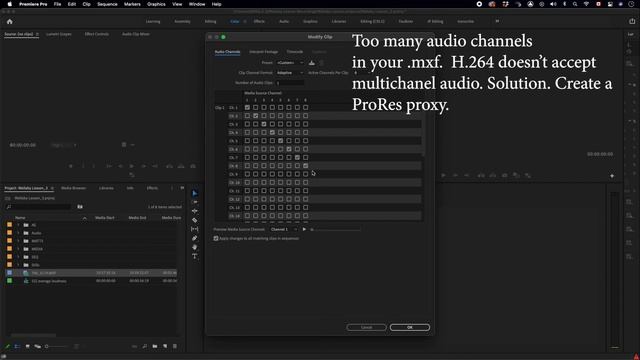Expand the SEQ bin
640x360 pixels.
coord(18,257)
